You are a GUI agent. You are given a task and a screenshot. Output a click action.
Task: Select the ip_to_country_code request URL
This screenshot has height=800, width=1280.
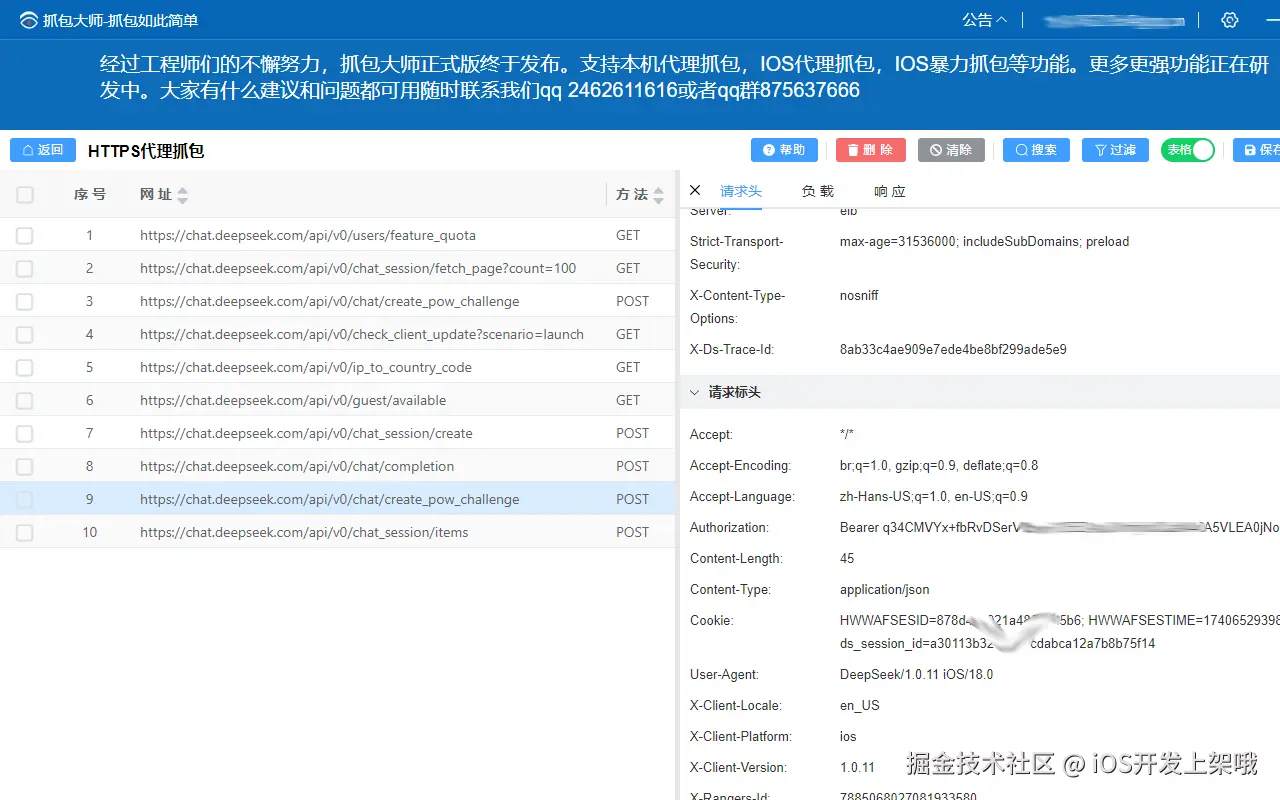pyautogui.click(x=306, y=368)
